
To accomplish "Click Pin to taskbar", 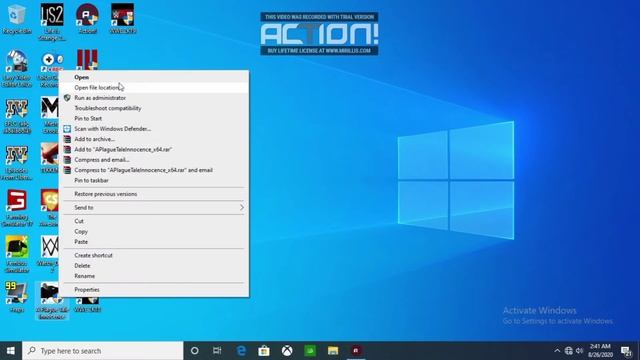I will pos(154,180).
